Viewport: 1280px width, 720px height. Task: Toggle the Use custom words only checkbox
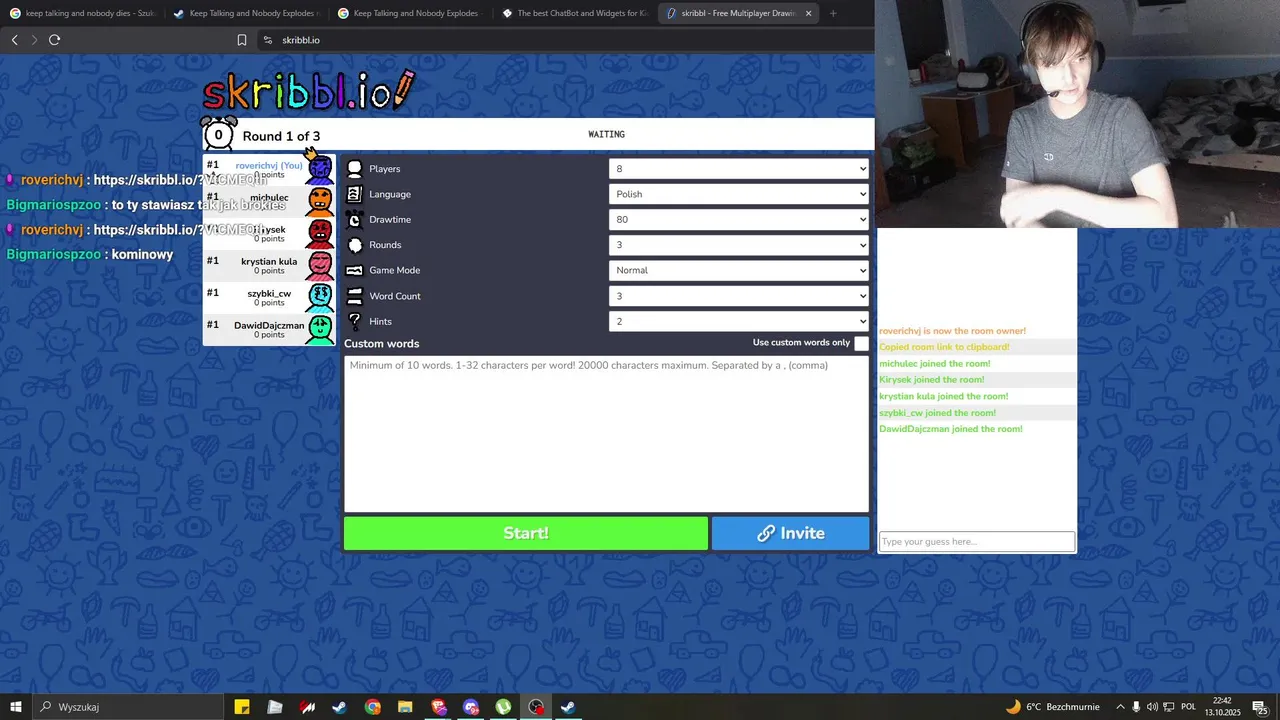(x=861, y=343)
